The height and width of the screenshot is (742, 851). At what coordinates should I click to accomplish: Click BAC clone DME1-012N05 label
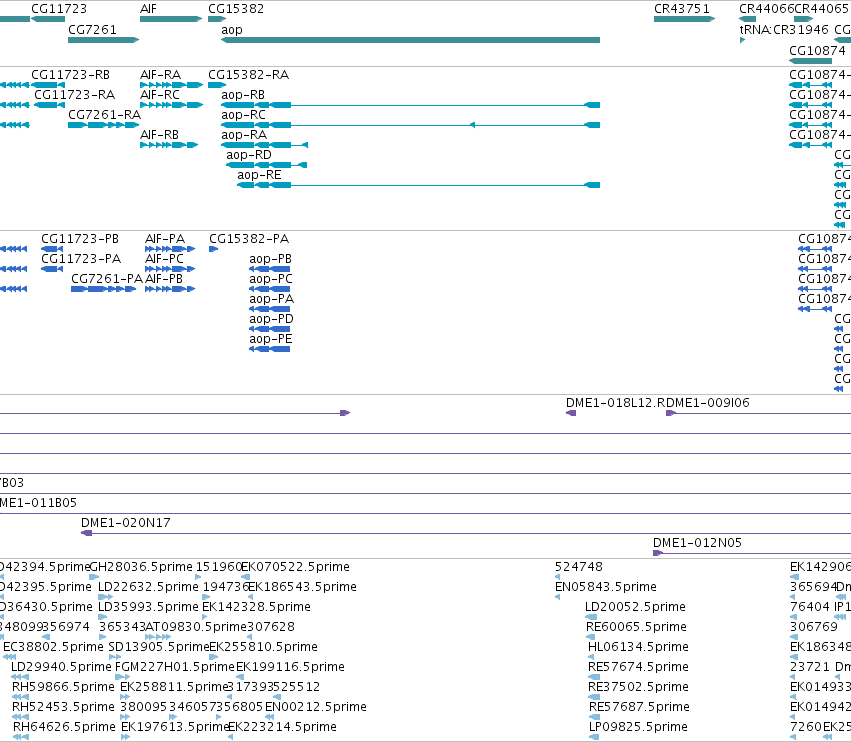(x=697, y=543)
